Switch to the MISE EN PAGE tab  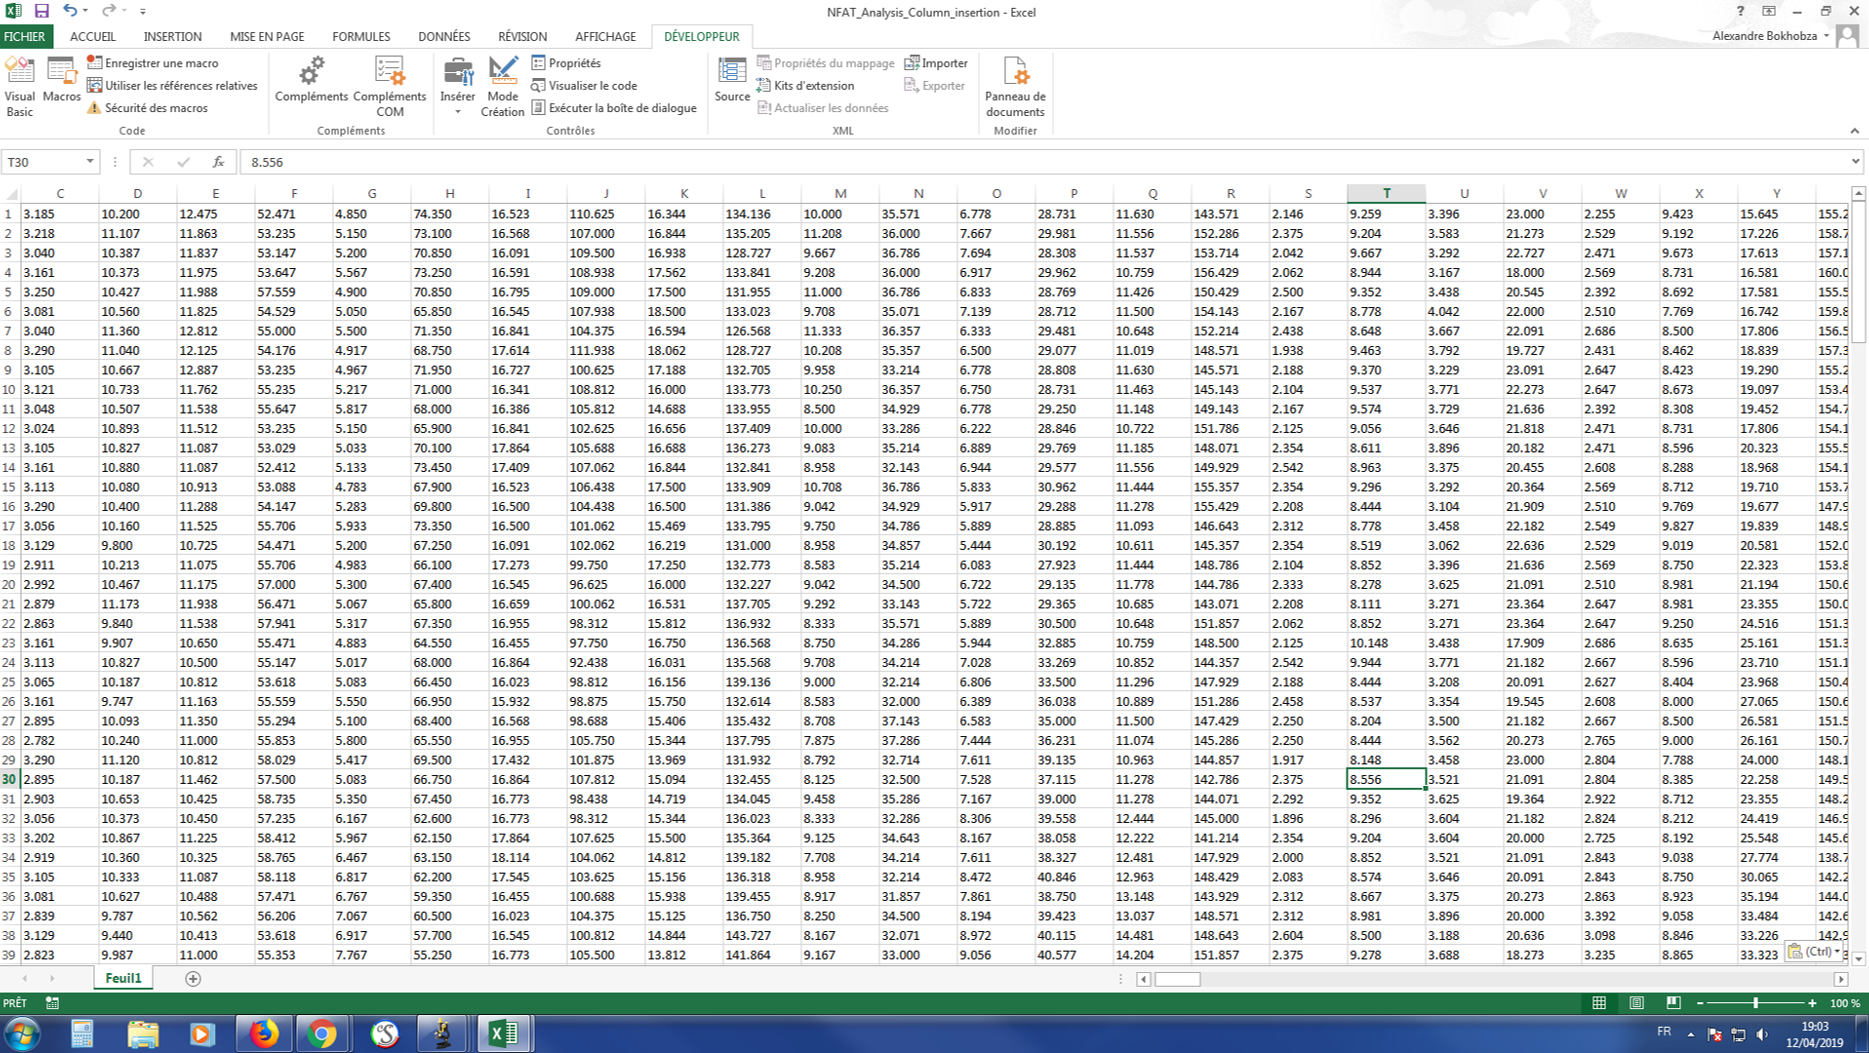267,36
